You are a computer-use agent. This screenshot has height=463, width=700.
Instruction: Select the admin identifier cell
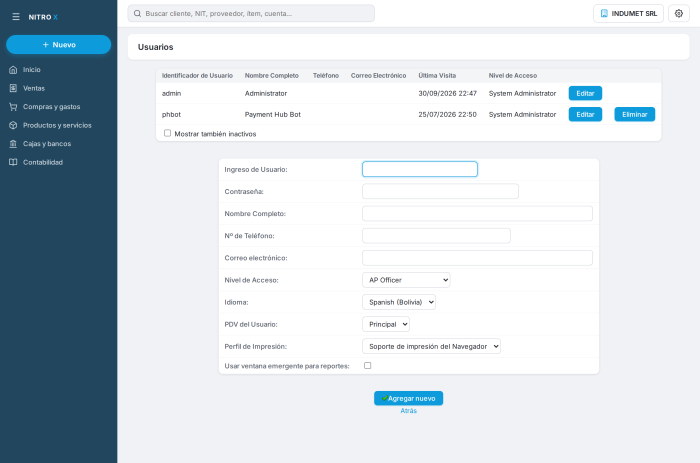[x=171, y=93]
